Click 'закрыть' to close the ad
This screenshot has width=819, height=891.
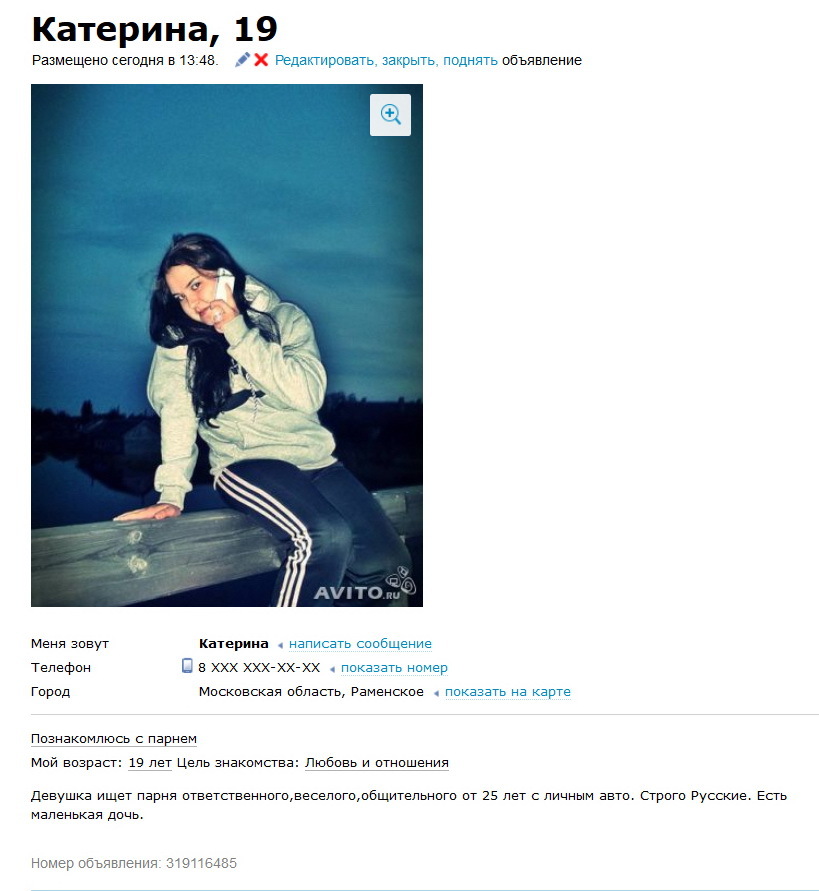click(x=410, y=60)
